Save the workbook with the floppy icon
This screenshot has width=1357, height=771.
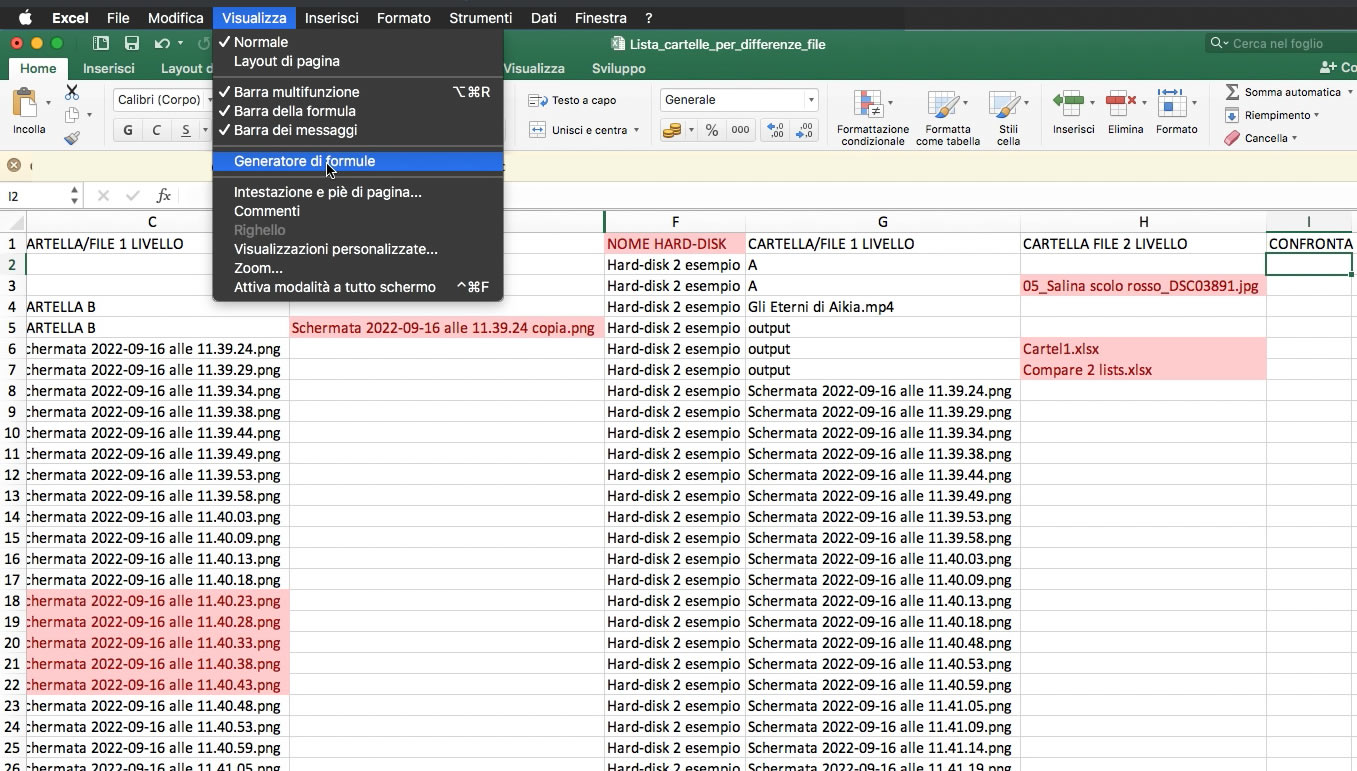(x=132, y=43)
